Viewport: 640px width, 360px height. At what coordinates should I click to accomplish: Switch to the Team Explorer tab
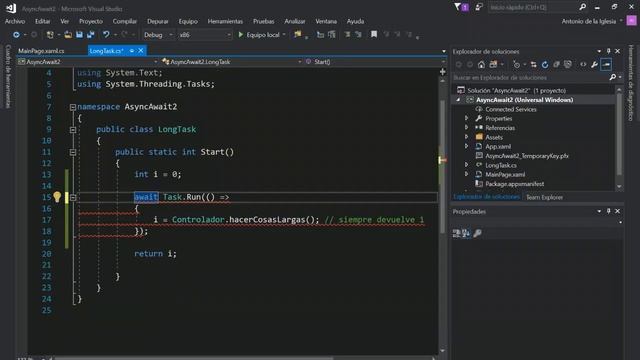point(544,197)
